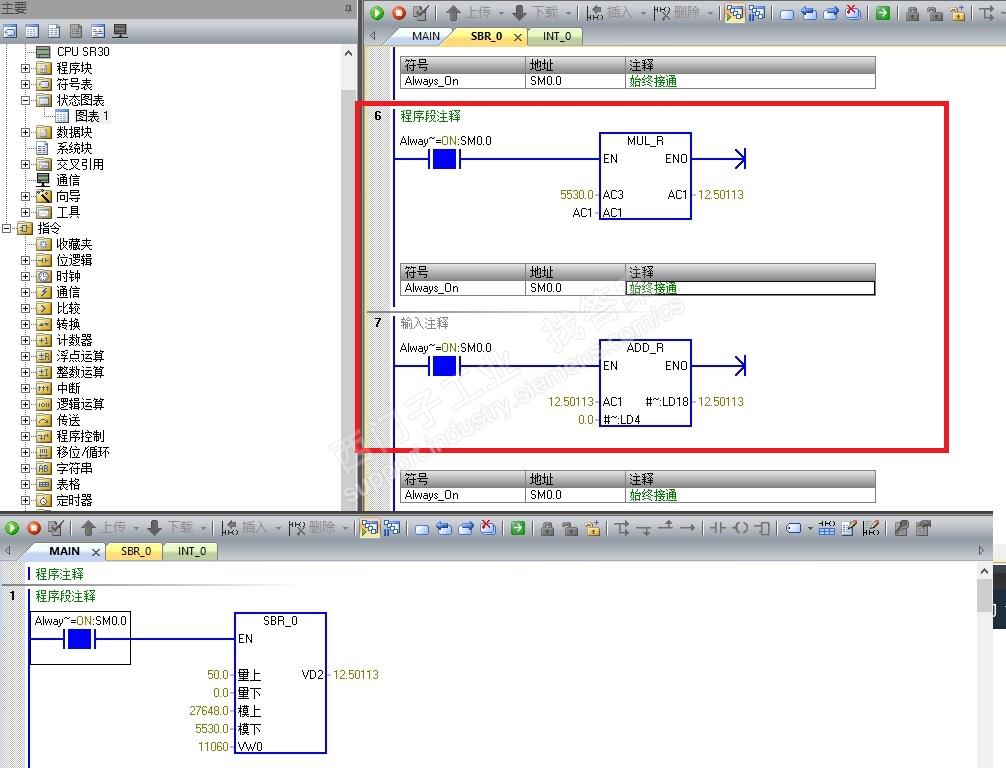
Task: Click 下载 download button in SBR_0 editor toolbar
Action: [536, 12]
